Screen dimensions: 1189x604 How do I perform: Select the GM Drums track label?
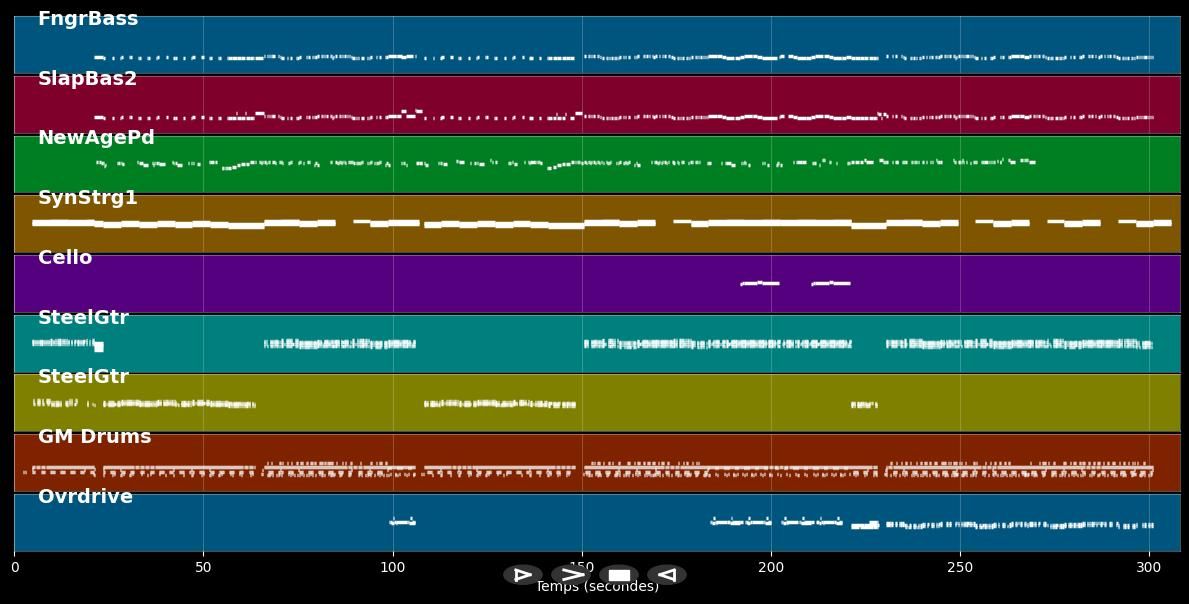94,437
